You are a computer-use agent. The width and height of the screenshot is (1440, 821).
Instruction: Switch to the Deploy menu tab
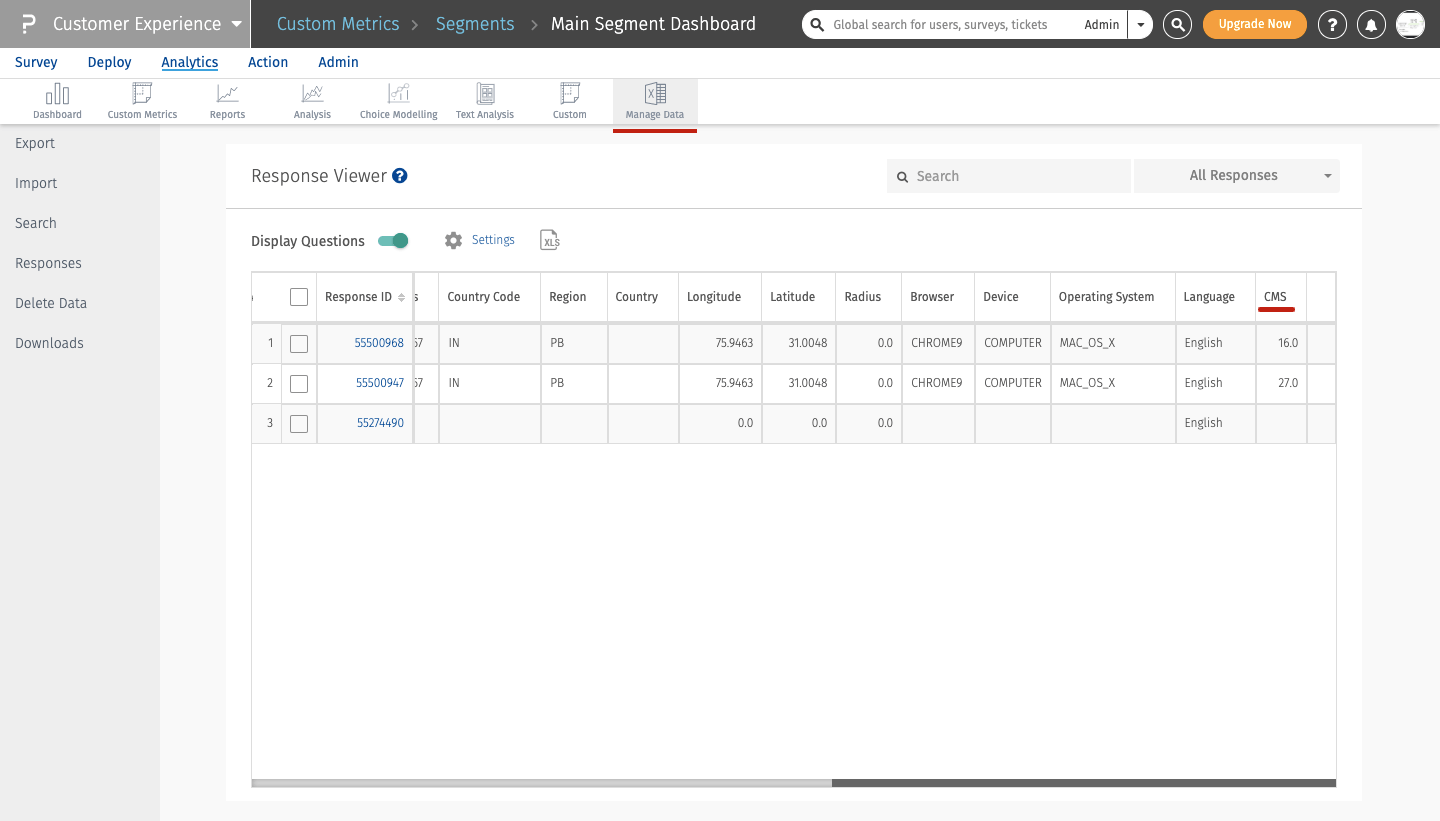109,62
